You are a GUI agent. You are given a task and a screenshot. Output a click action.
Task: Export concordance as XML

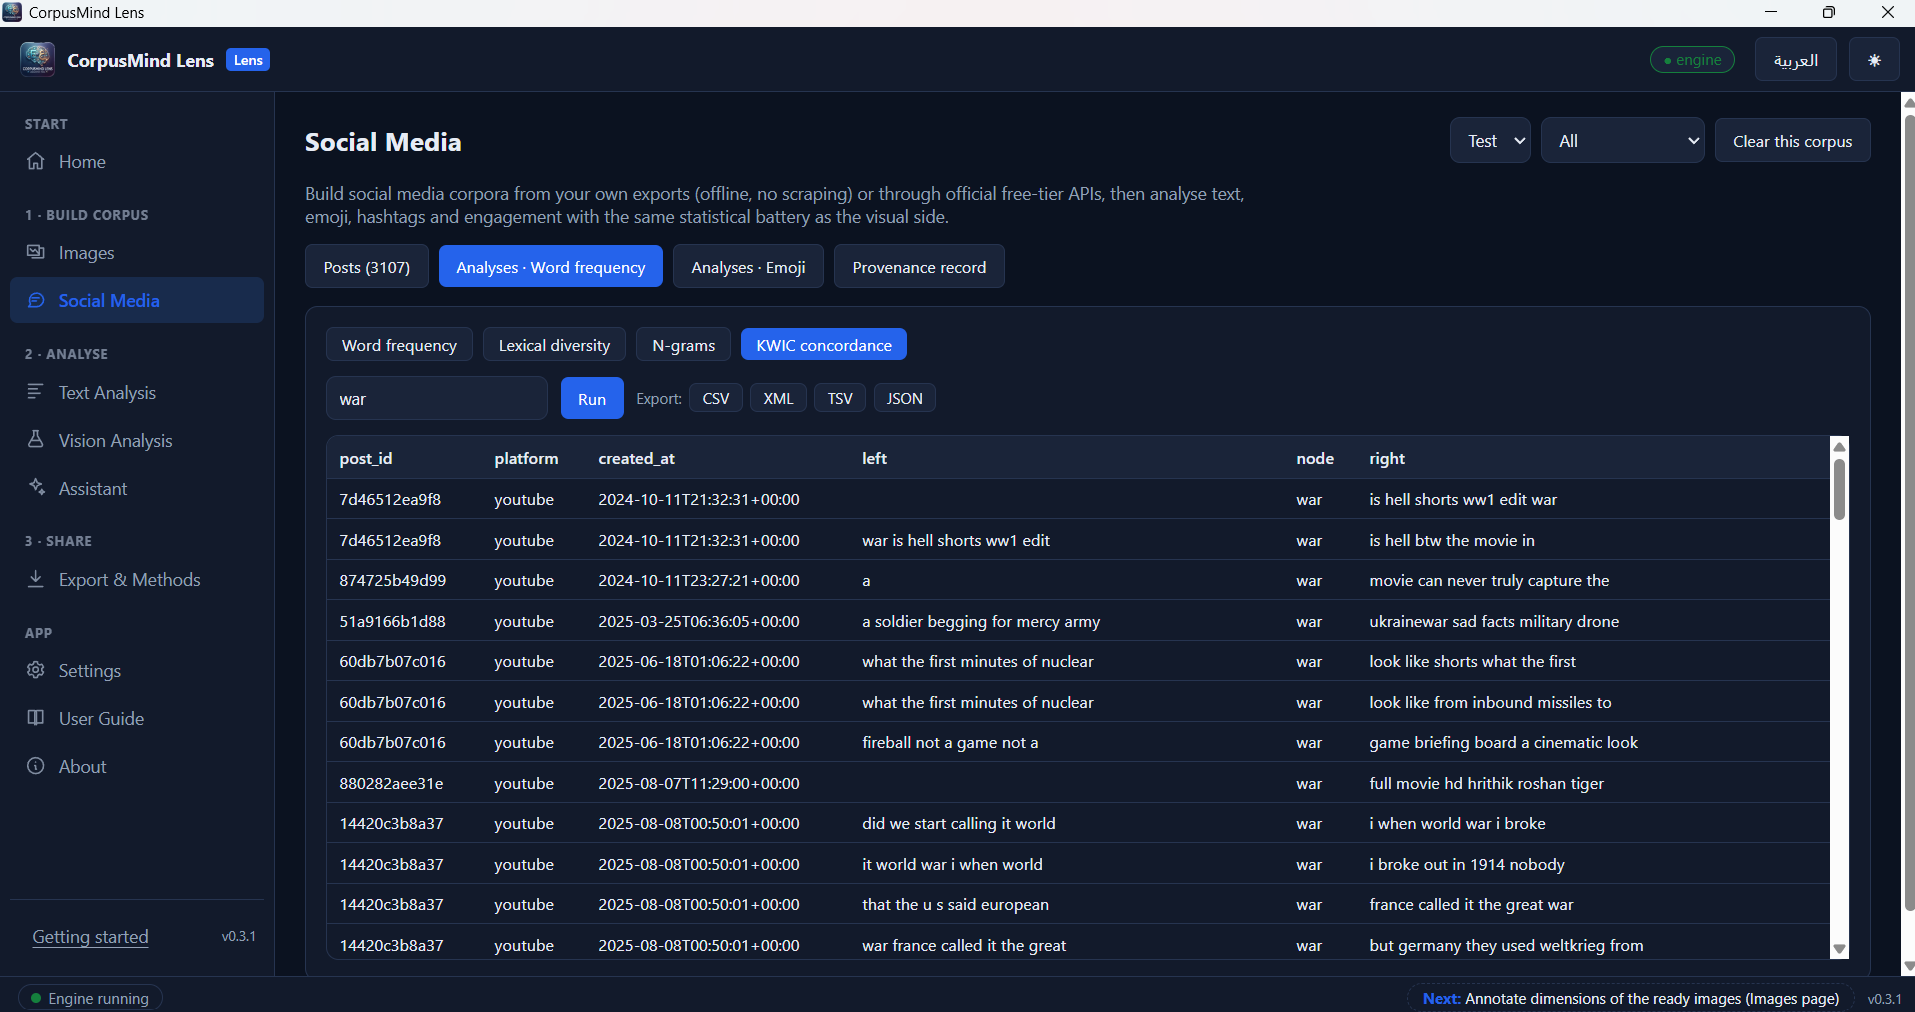(x=778, y=398)
